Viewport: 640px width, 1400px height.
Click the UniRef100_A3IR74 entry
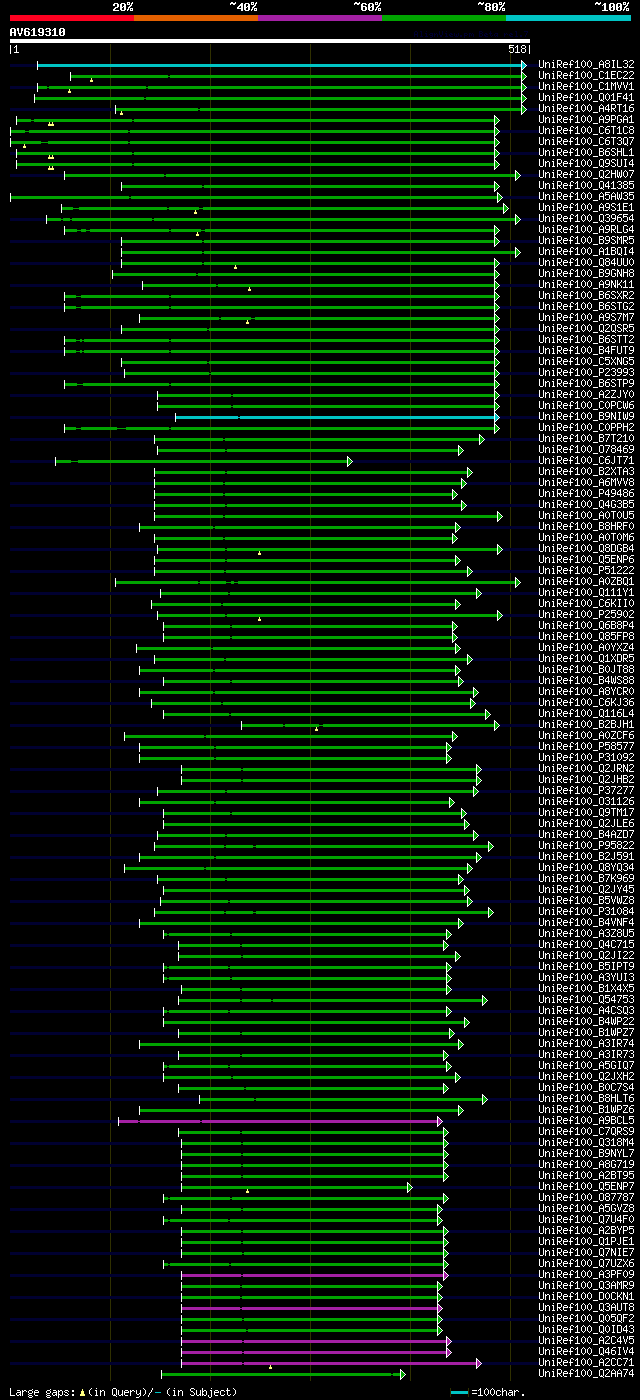586,1044
